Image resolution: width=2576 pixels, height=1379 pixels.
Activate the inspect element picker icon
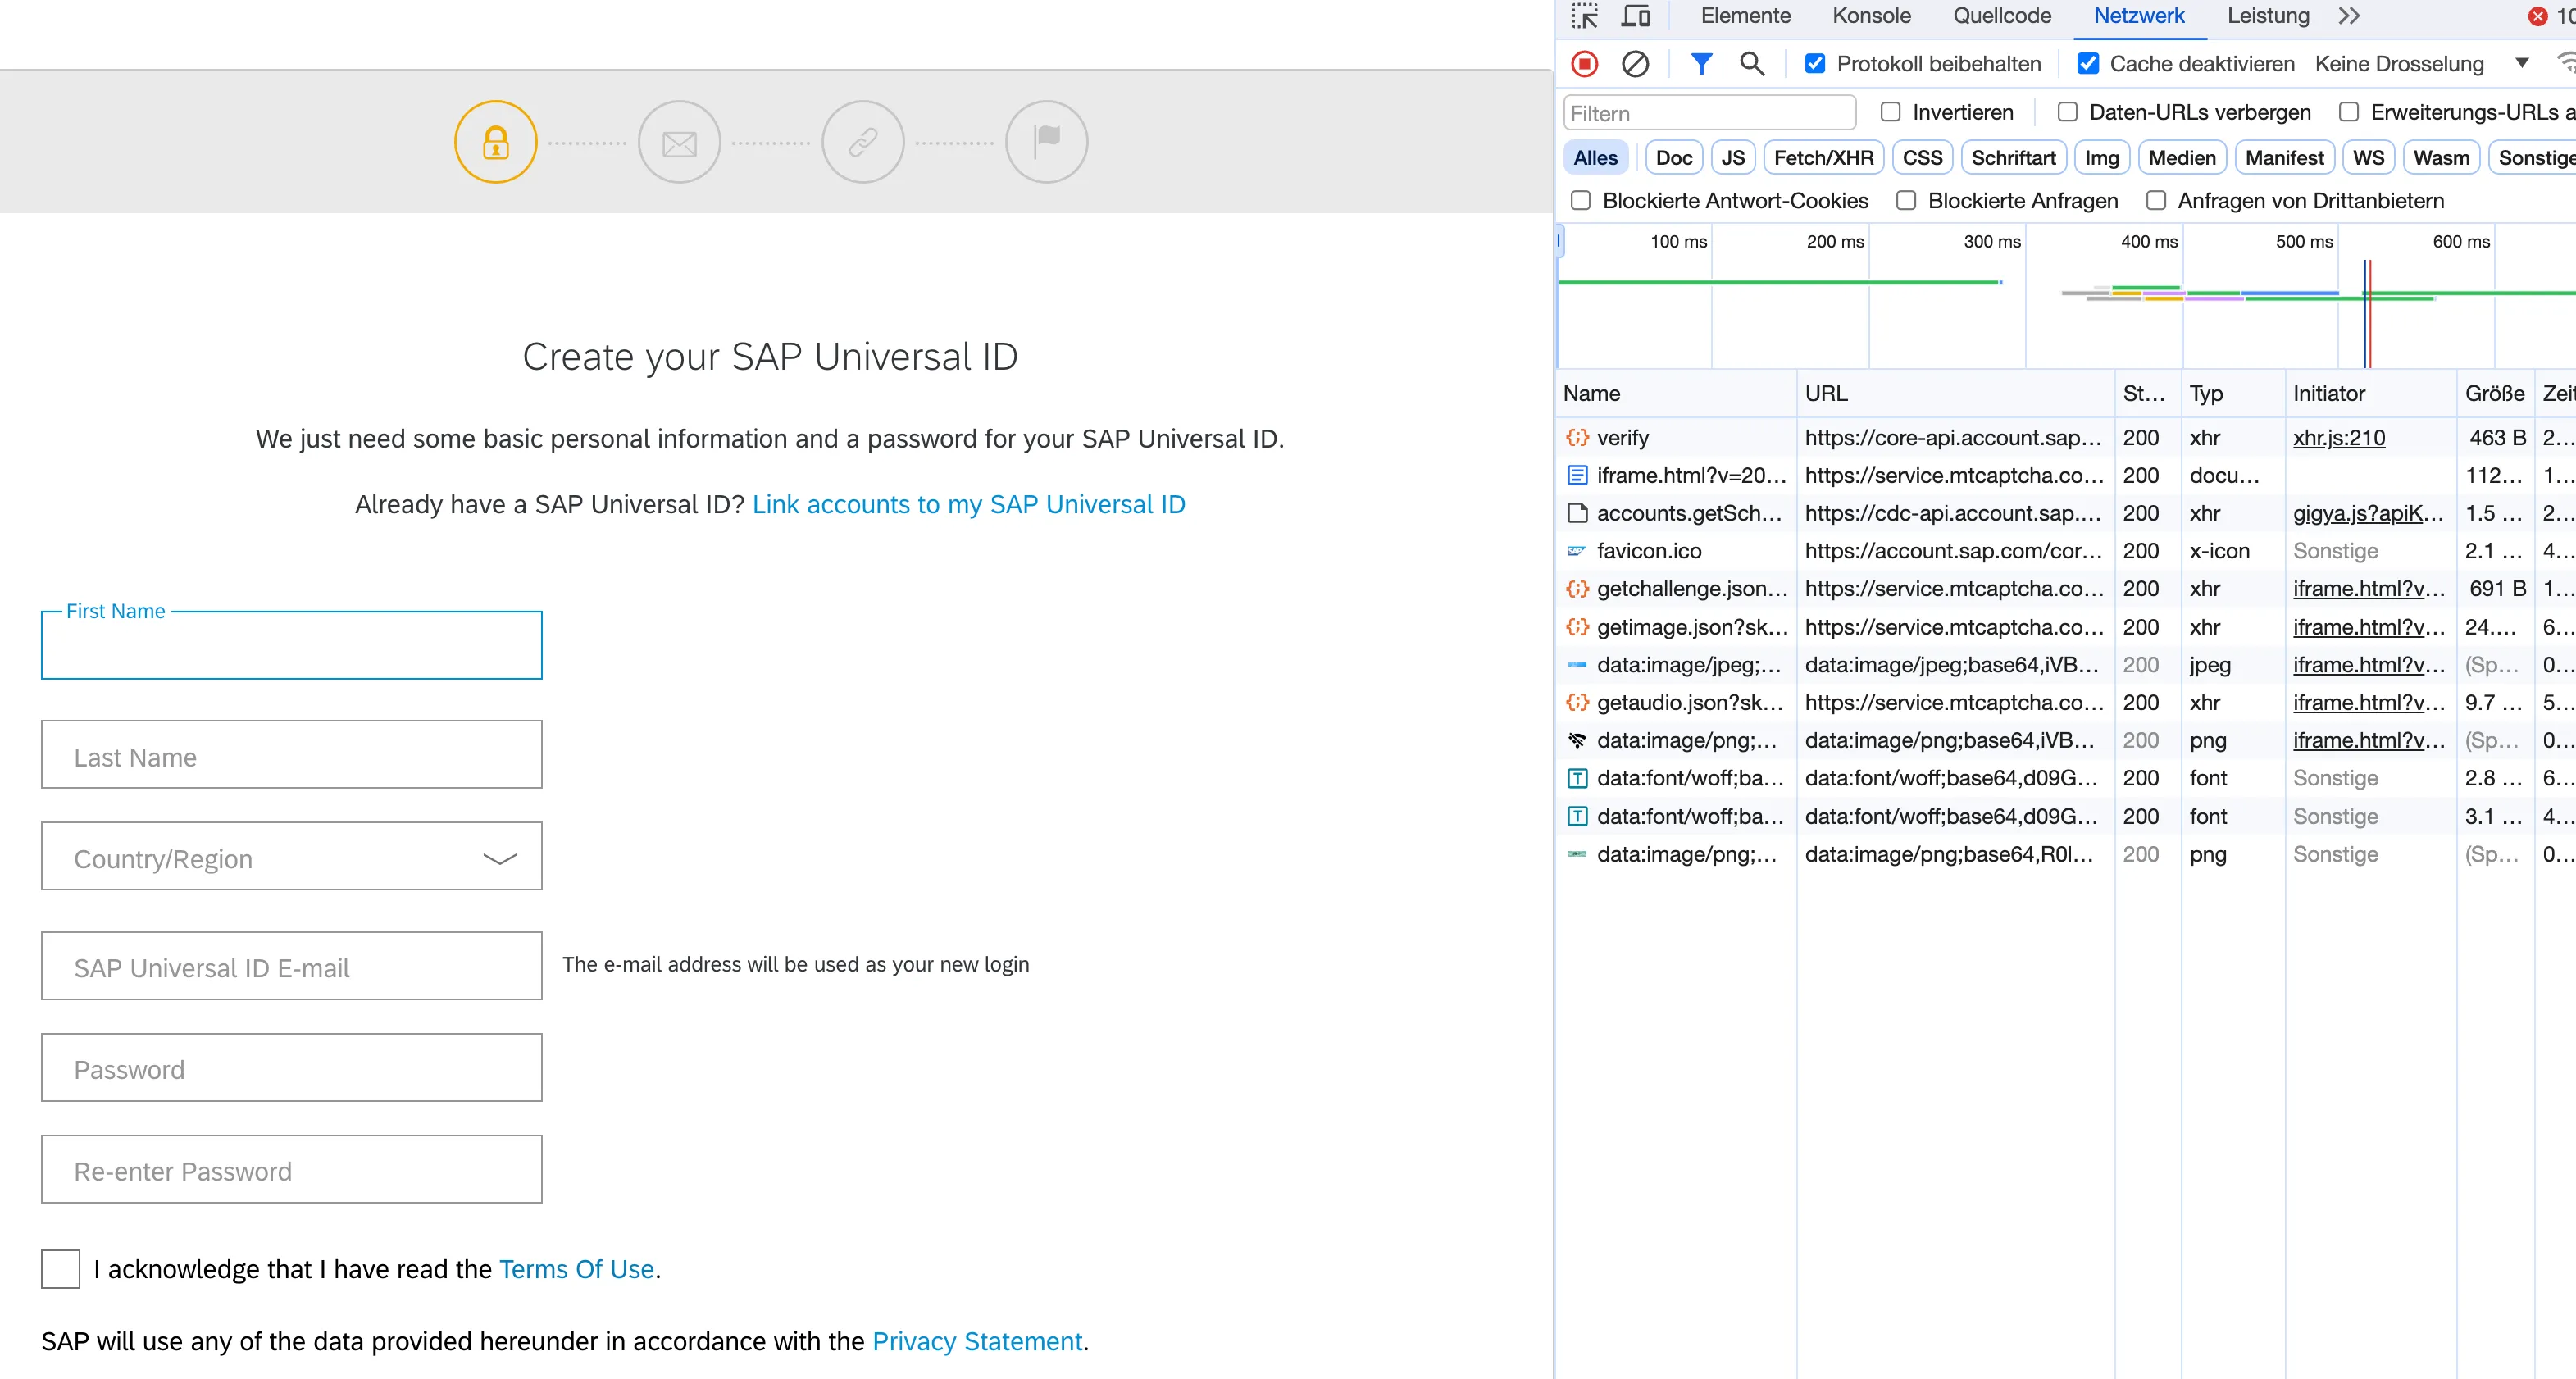(1584, 16)
